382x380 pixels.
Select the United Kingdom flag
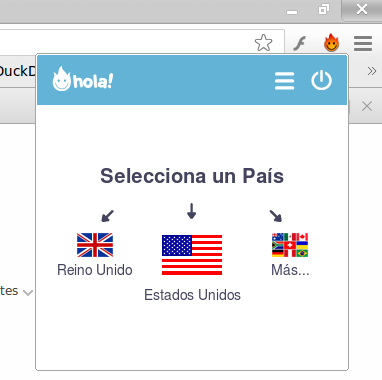tap(95, 245)
